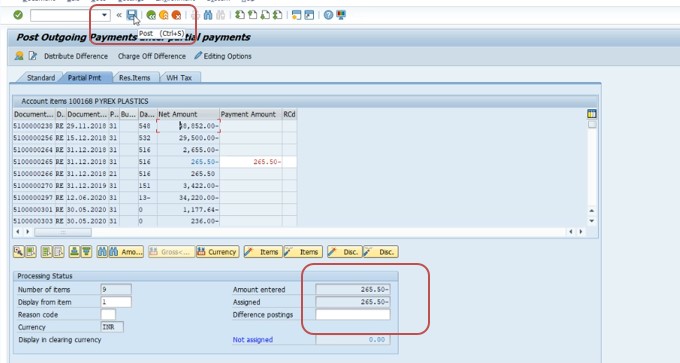Click magnifier icon in lower button row
The image size is (680, 363).
click(x=19, y=252)
